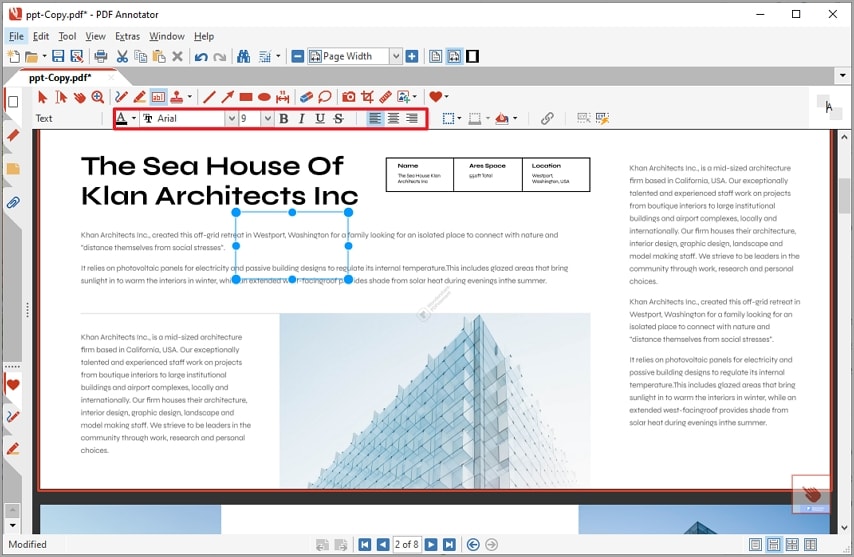
Task: Select the Line tool
Action: point(209,97)
